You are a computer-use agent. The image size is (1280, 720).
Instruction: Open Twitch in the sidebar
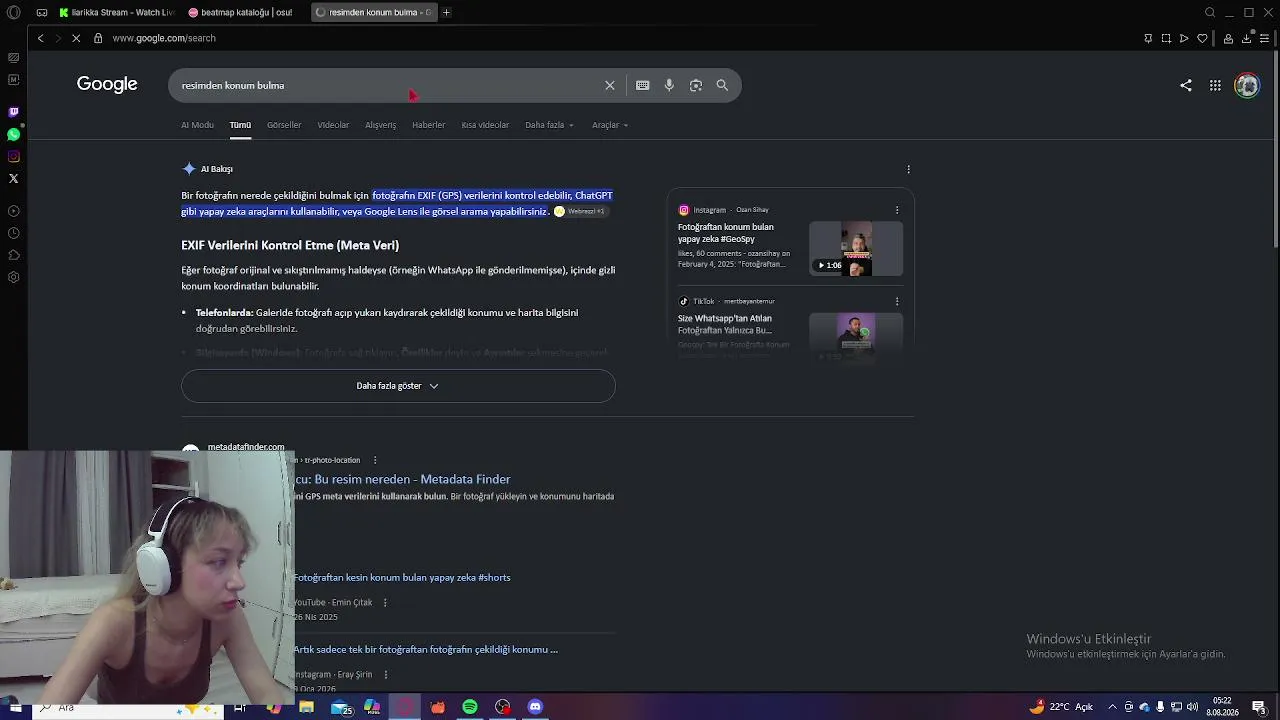(x=13, y=112)
